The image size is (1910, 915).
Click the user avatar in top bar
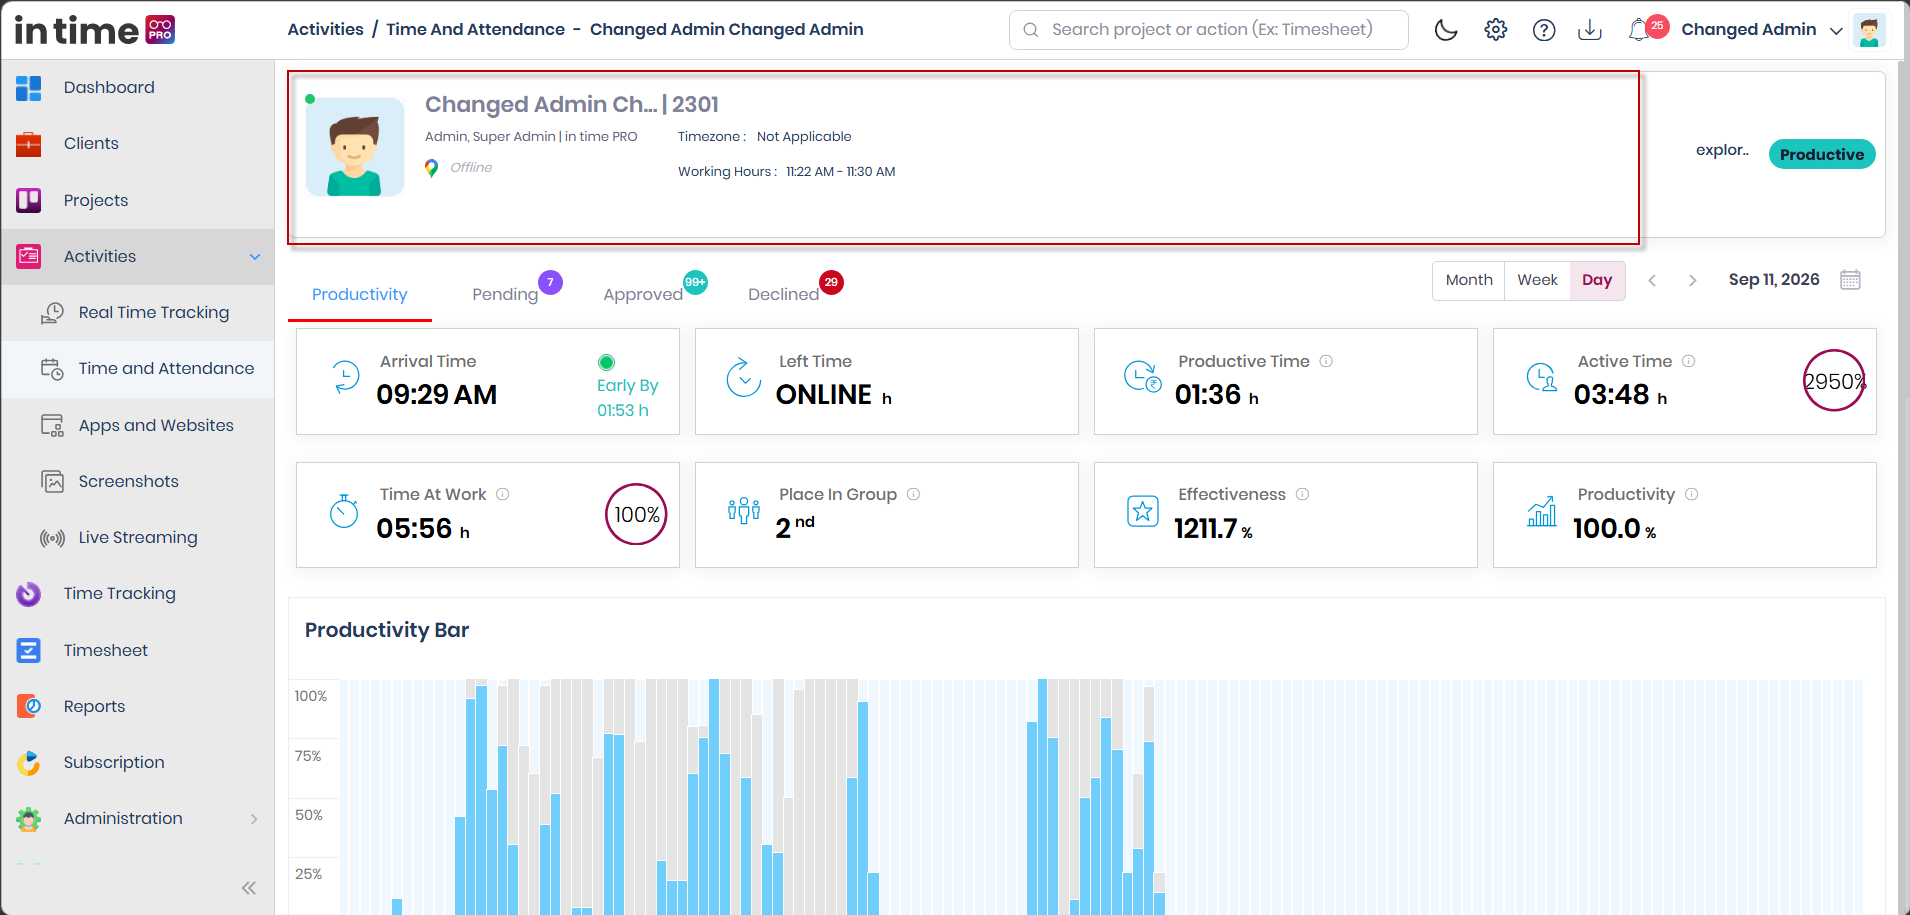[x=1869, y=30]
